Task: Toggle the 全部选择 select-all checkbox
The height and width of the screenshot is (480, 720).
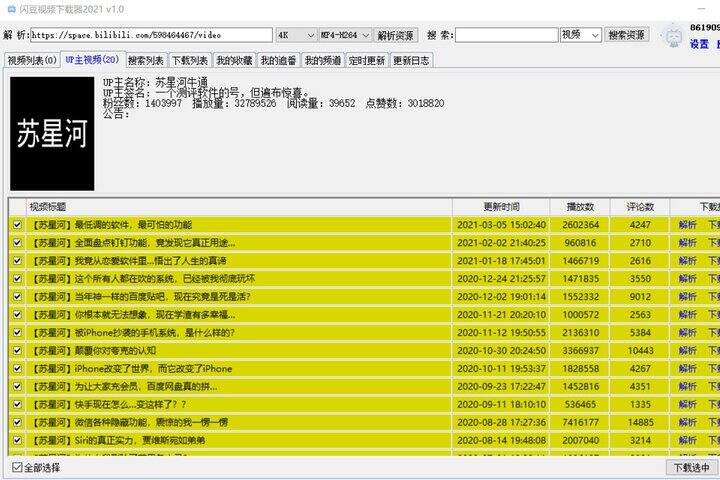Action: click(x=17, y=467)
